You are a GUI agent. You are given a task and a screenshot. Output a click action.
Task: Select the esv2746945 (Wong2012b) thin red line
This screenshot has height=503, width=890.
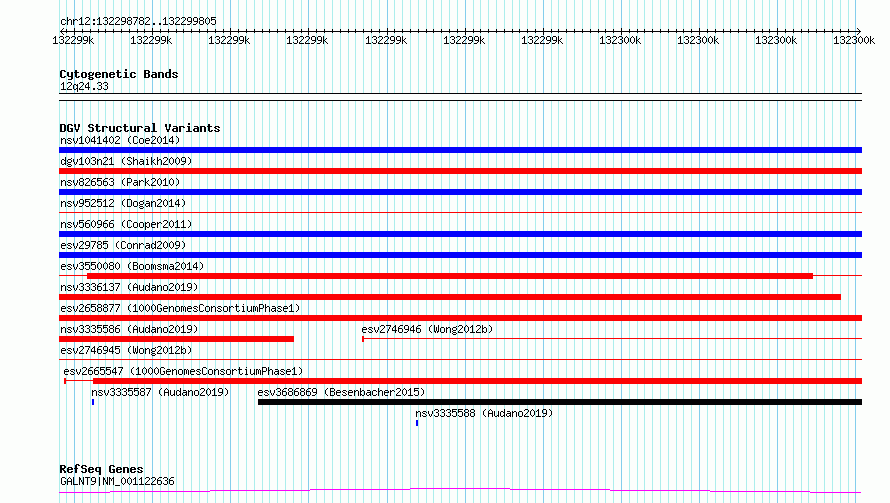(x=460, y=360)
